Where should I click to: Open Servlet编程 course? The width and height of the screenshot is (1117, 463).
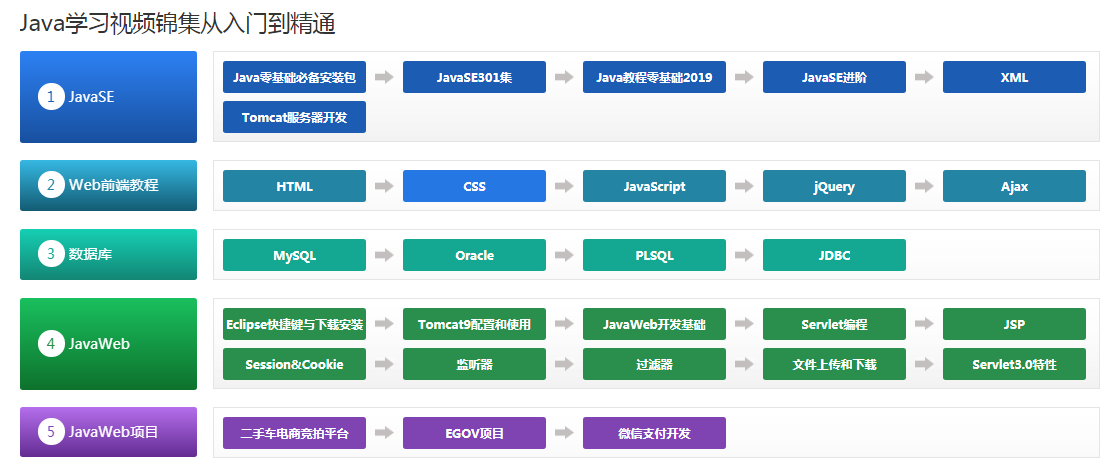pyautogui.click(x=834, y=324)
